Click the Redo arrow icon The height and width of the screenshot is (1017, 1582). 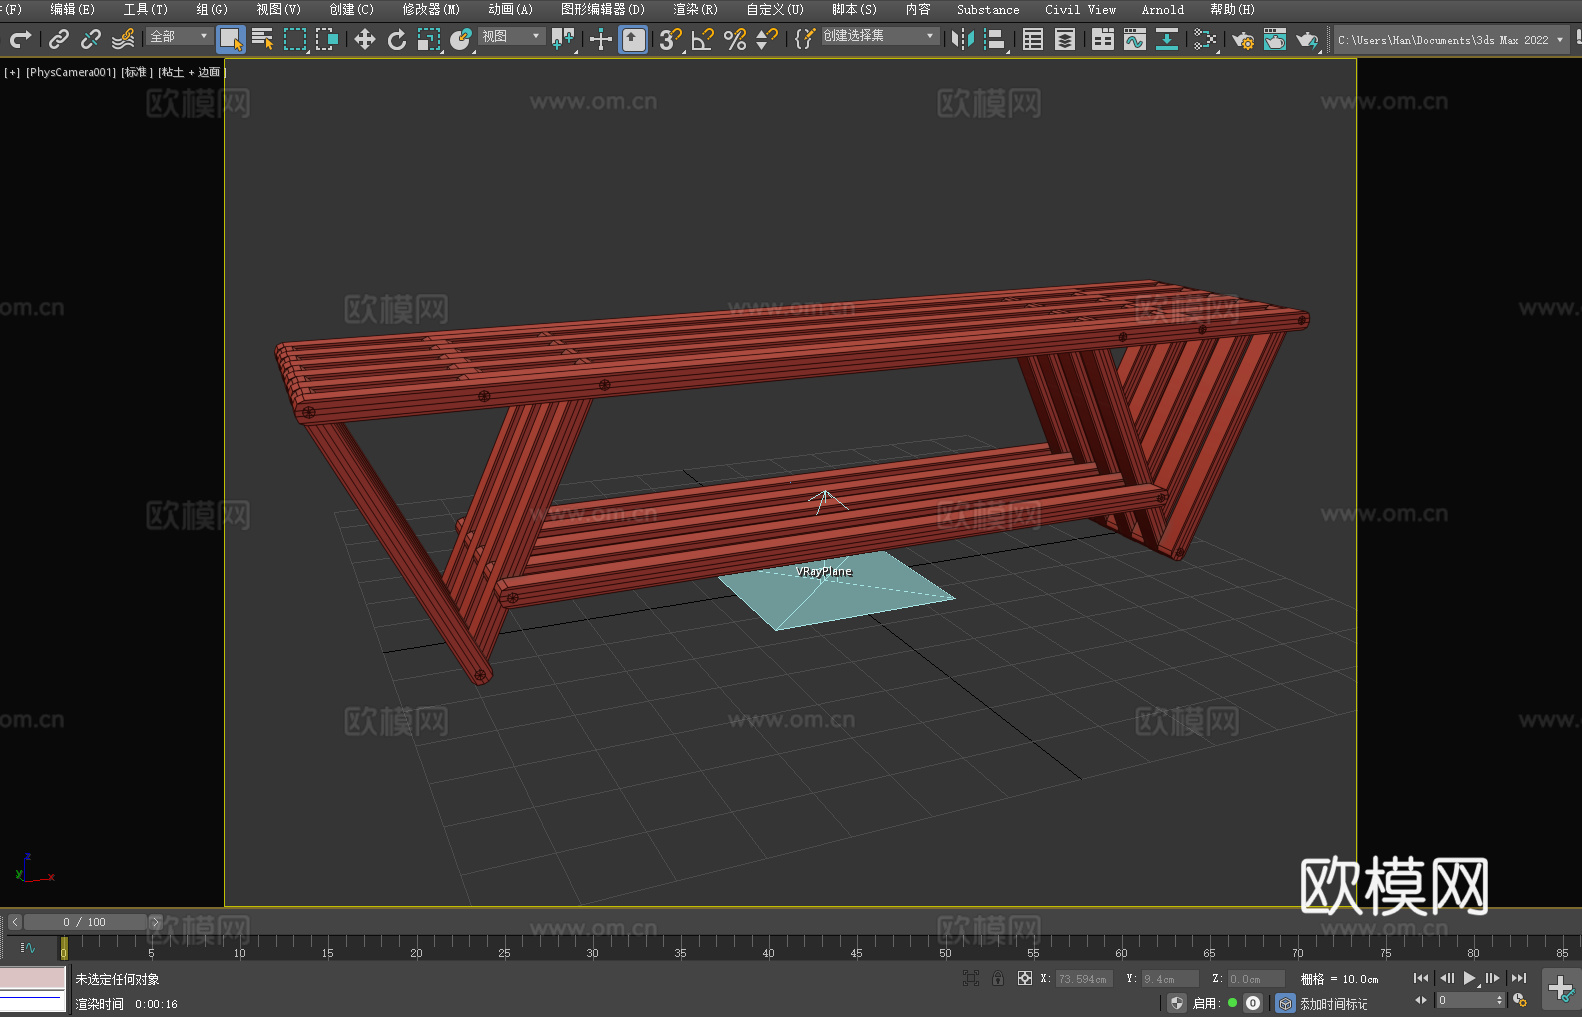click(x=20, y=39)
